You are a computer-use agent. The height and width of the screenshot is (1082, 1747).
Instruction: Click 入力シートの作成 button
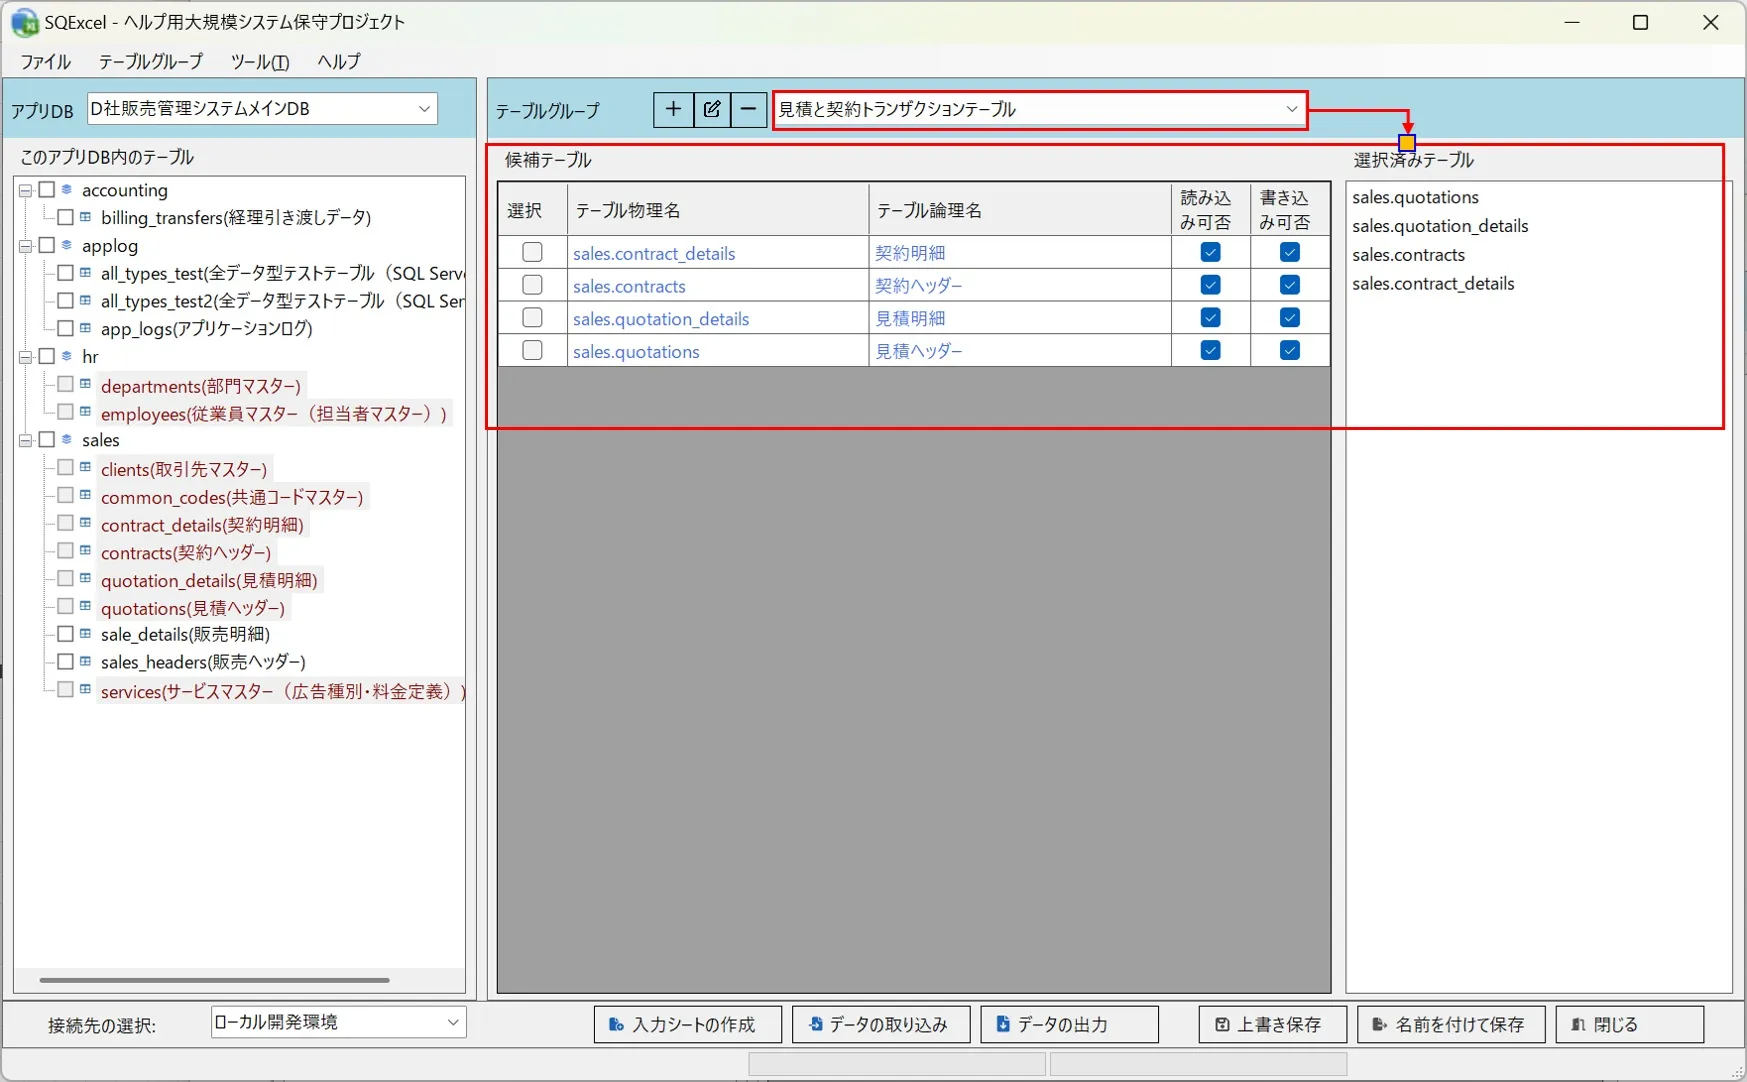click(x=687, y=1024)
